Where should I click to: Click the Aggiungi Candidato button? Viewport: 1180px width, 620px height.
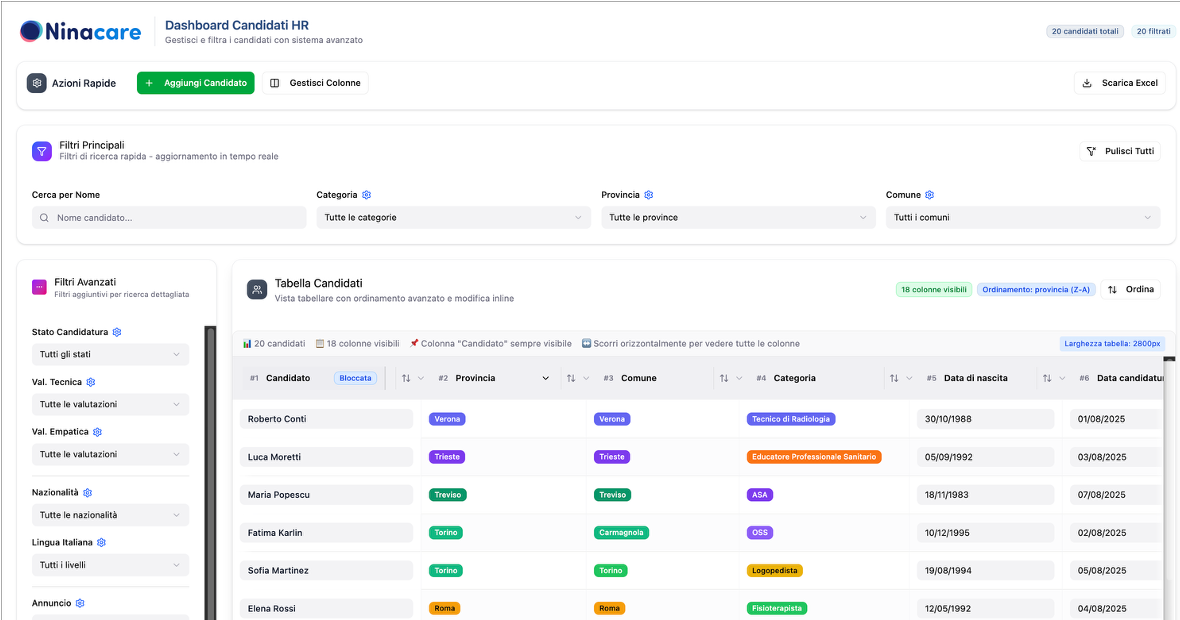coord(196,83)
